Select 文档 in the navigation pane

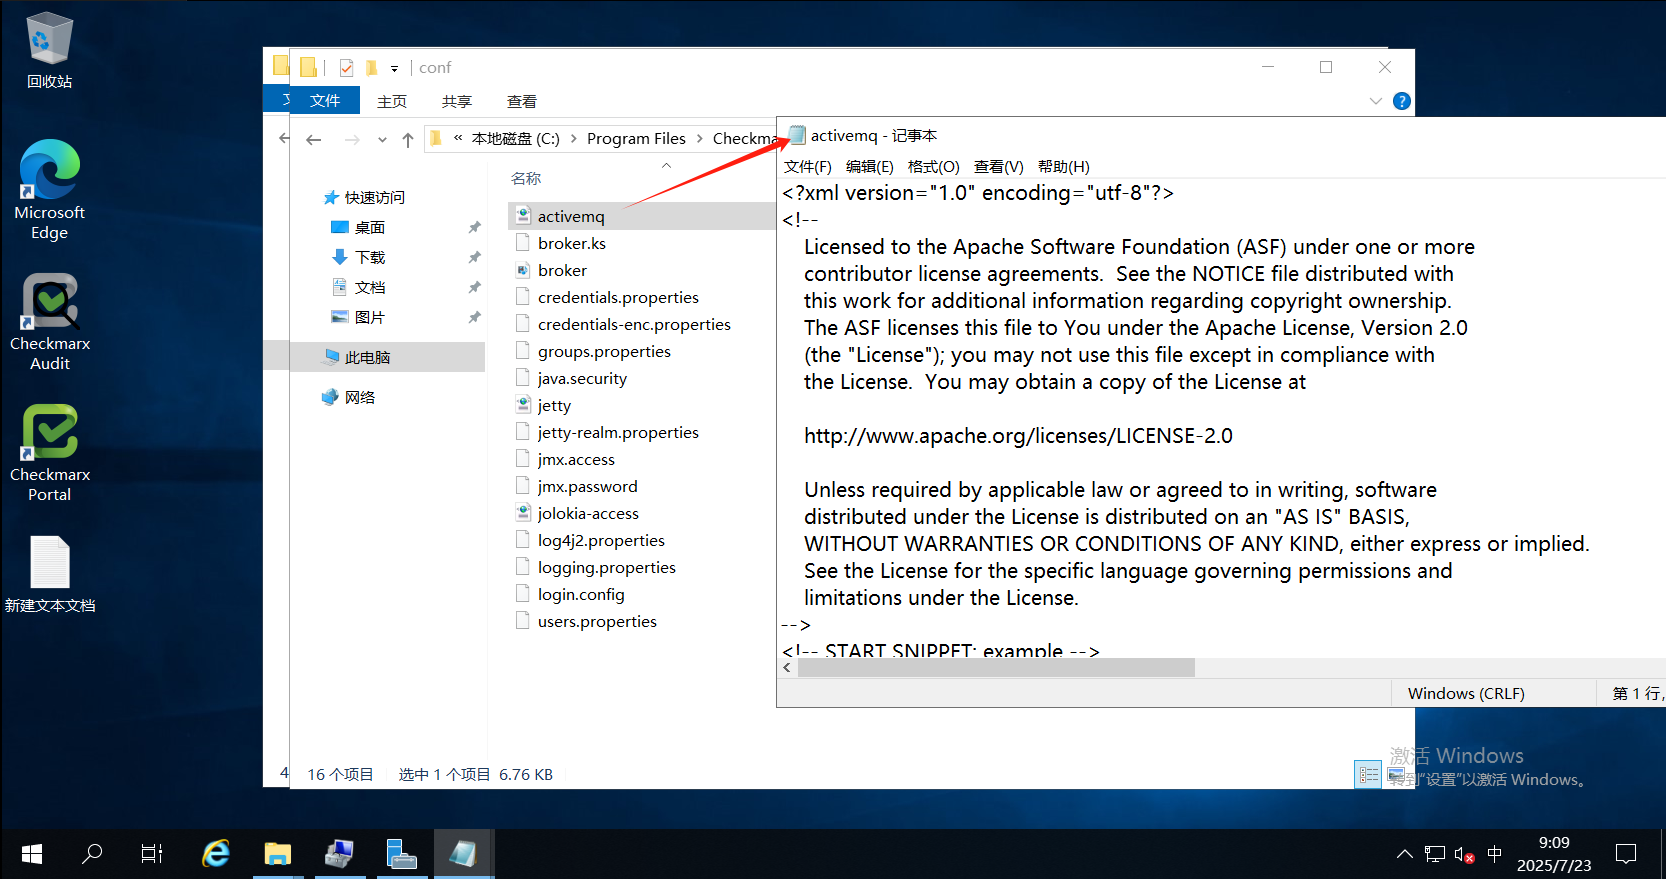tap(369, 288)
